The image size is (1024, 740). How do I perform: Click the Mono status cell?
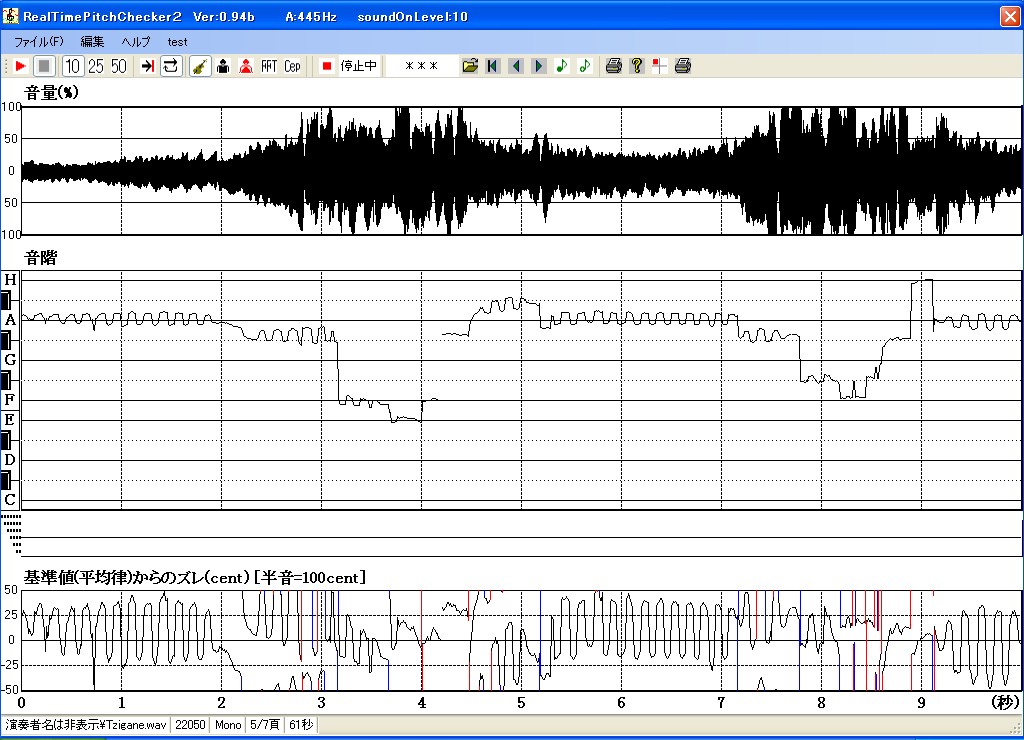pyautogui.click(x=228, y=725)
